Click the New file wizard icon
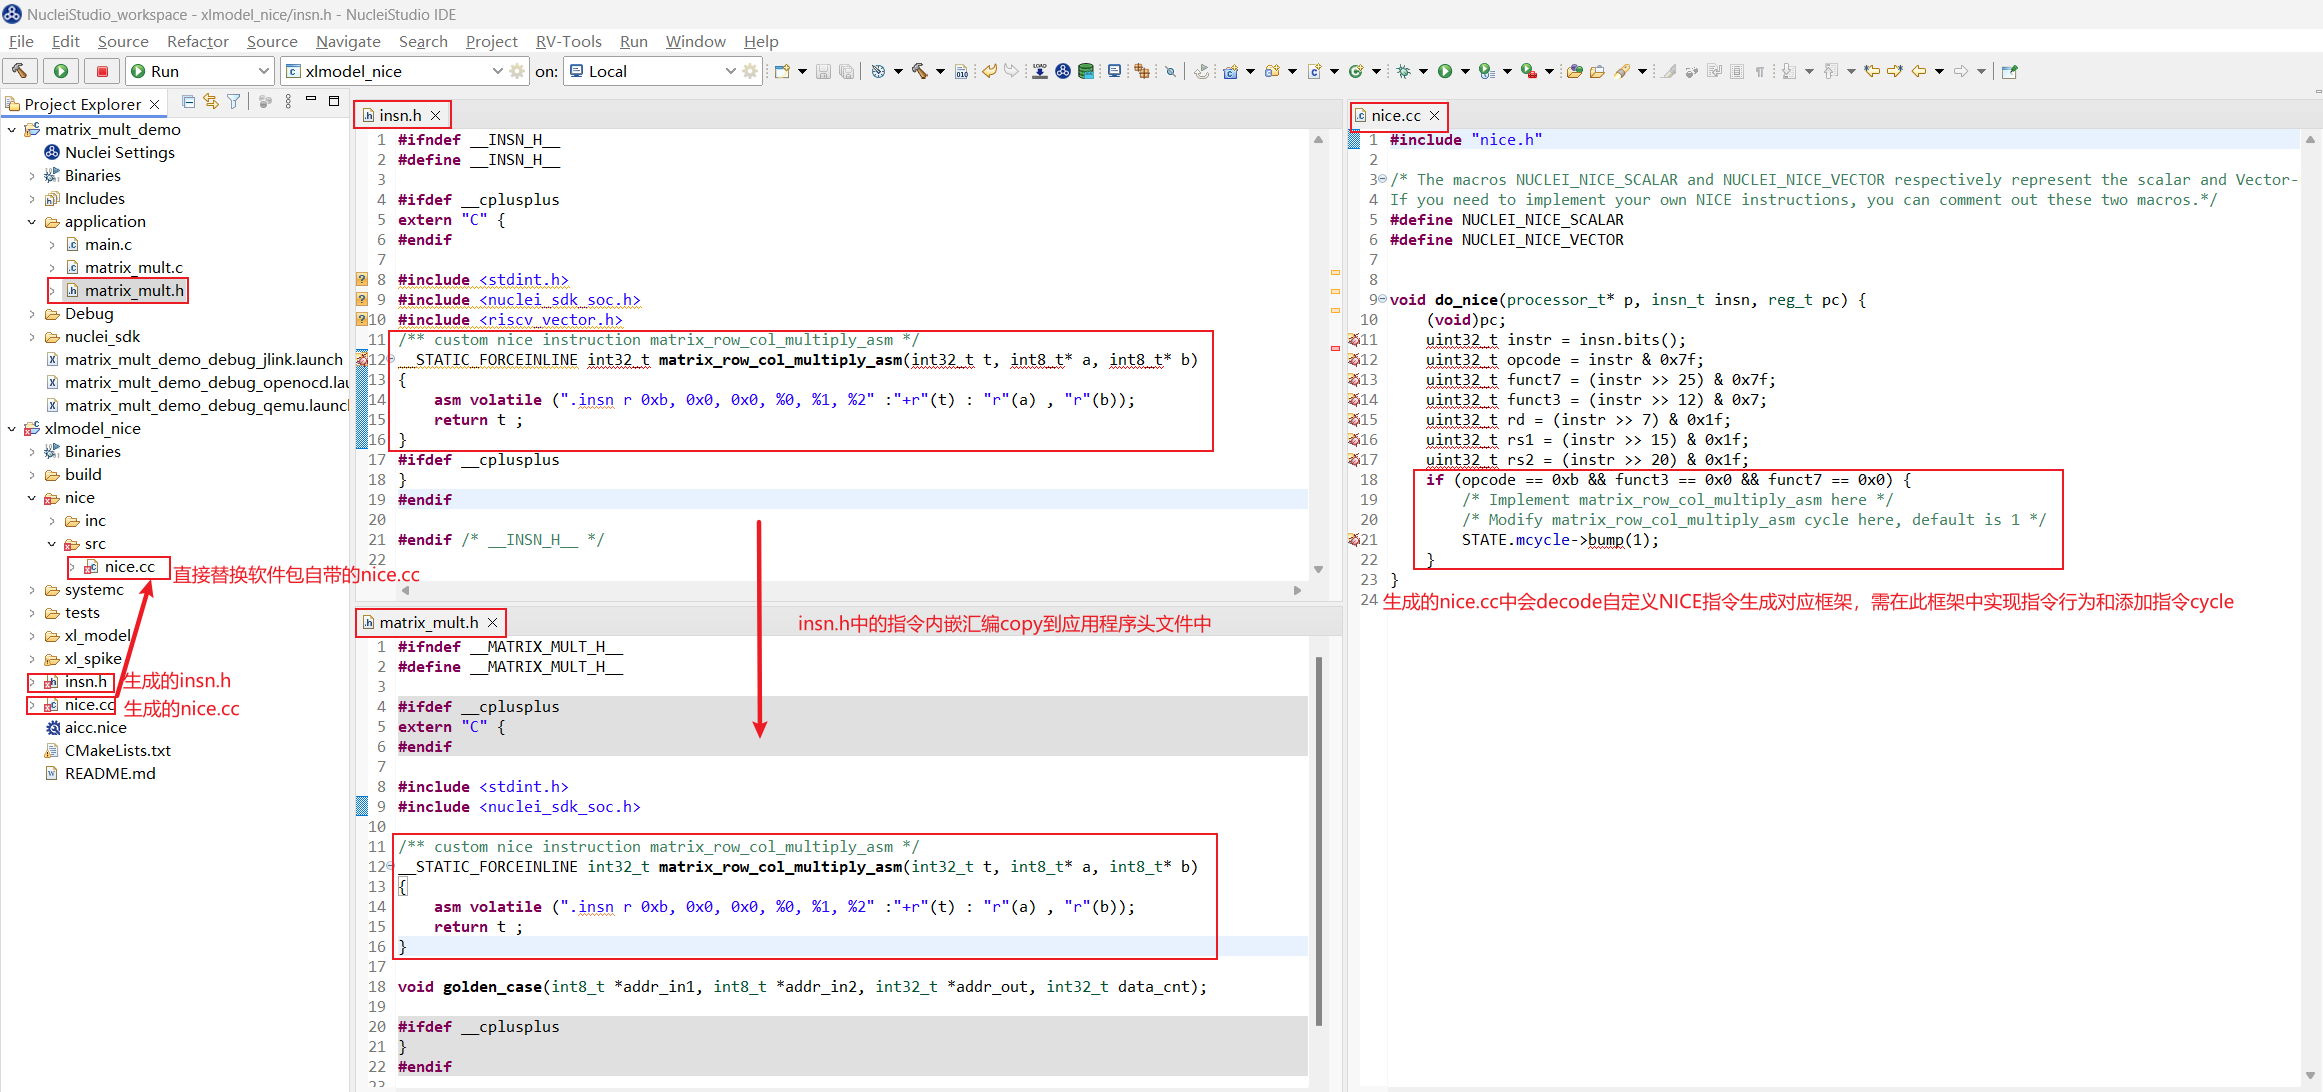The width and height of the screenshot is (2323, 1092). pyautogui.click(x=783, y=71)
